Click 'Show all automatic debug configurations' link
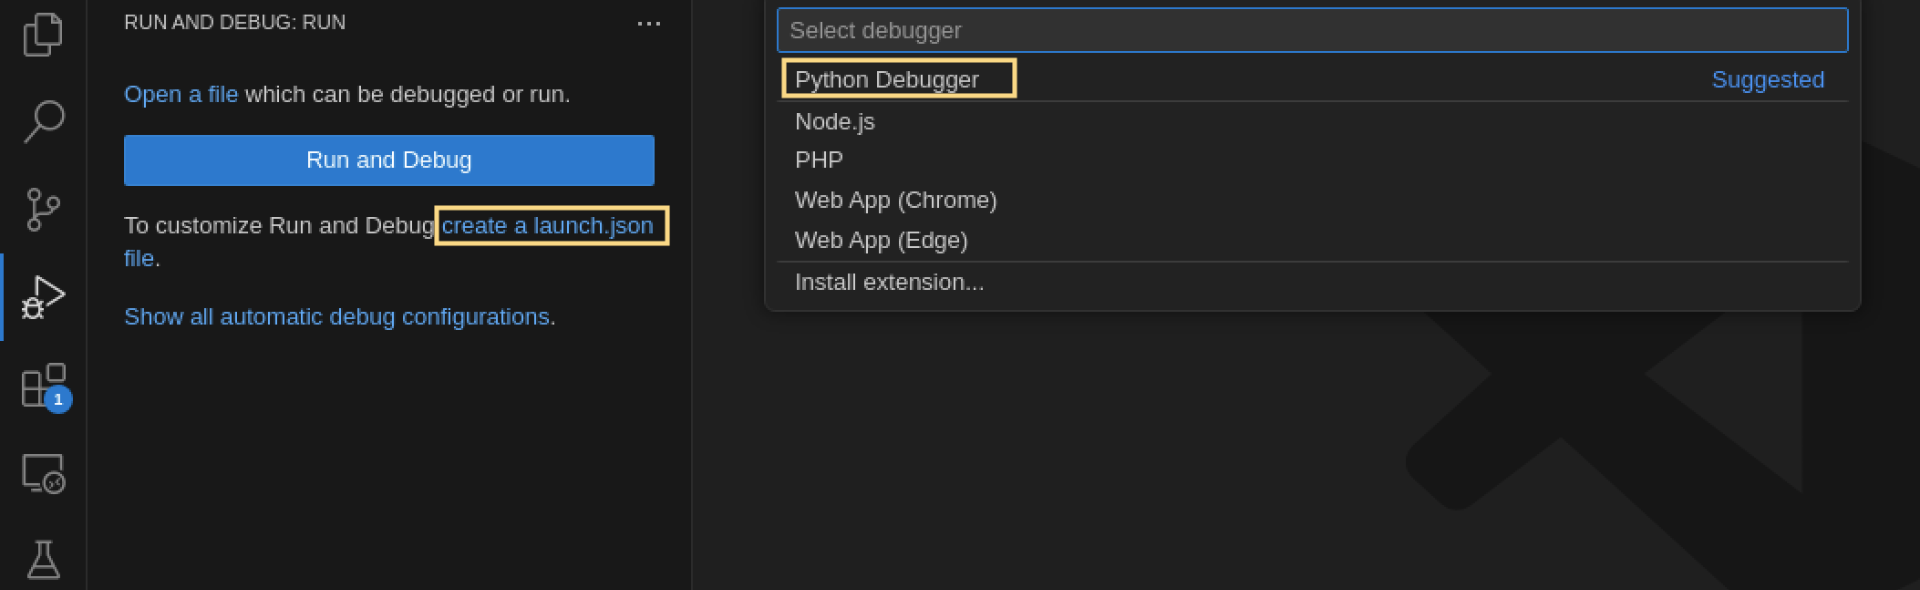1920x590 pixels. (x=337, y=317)
